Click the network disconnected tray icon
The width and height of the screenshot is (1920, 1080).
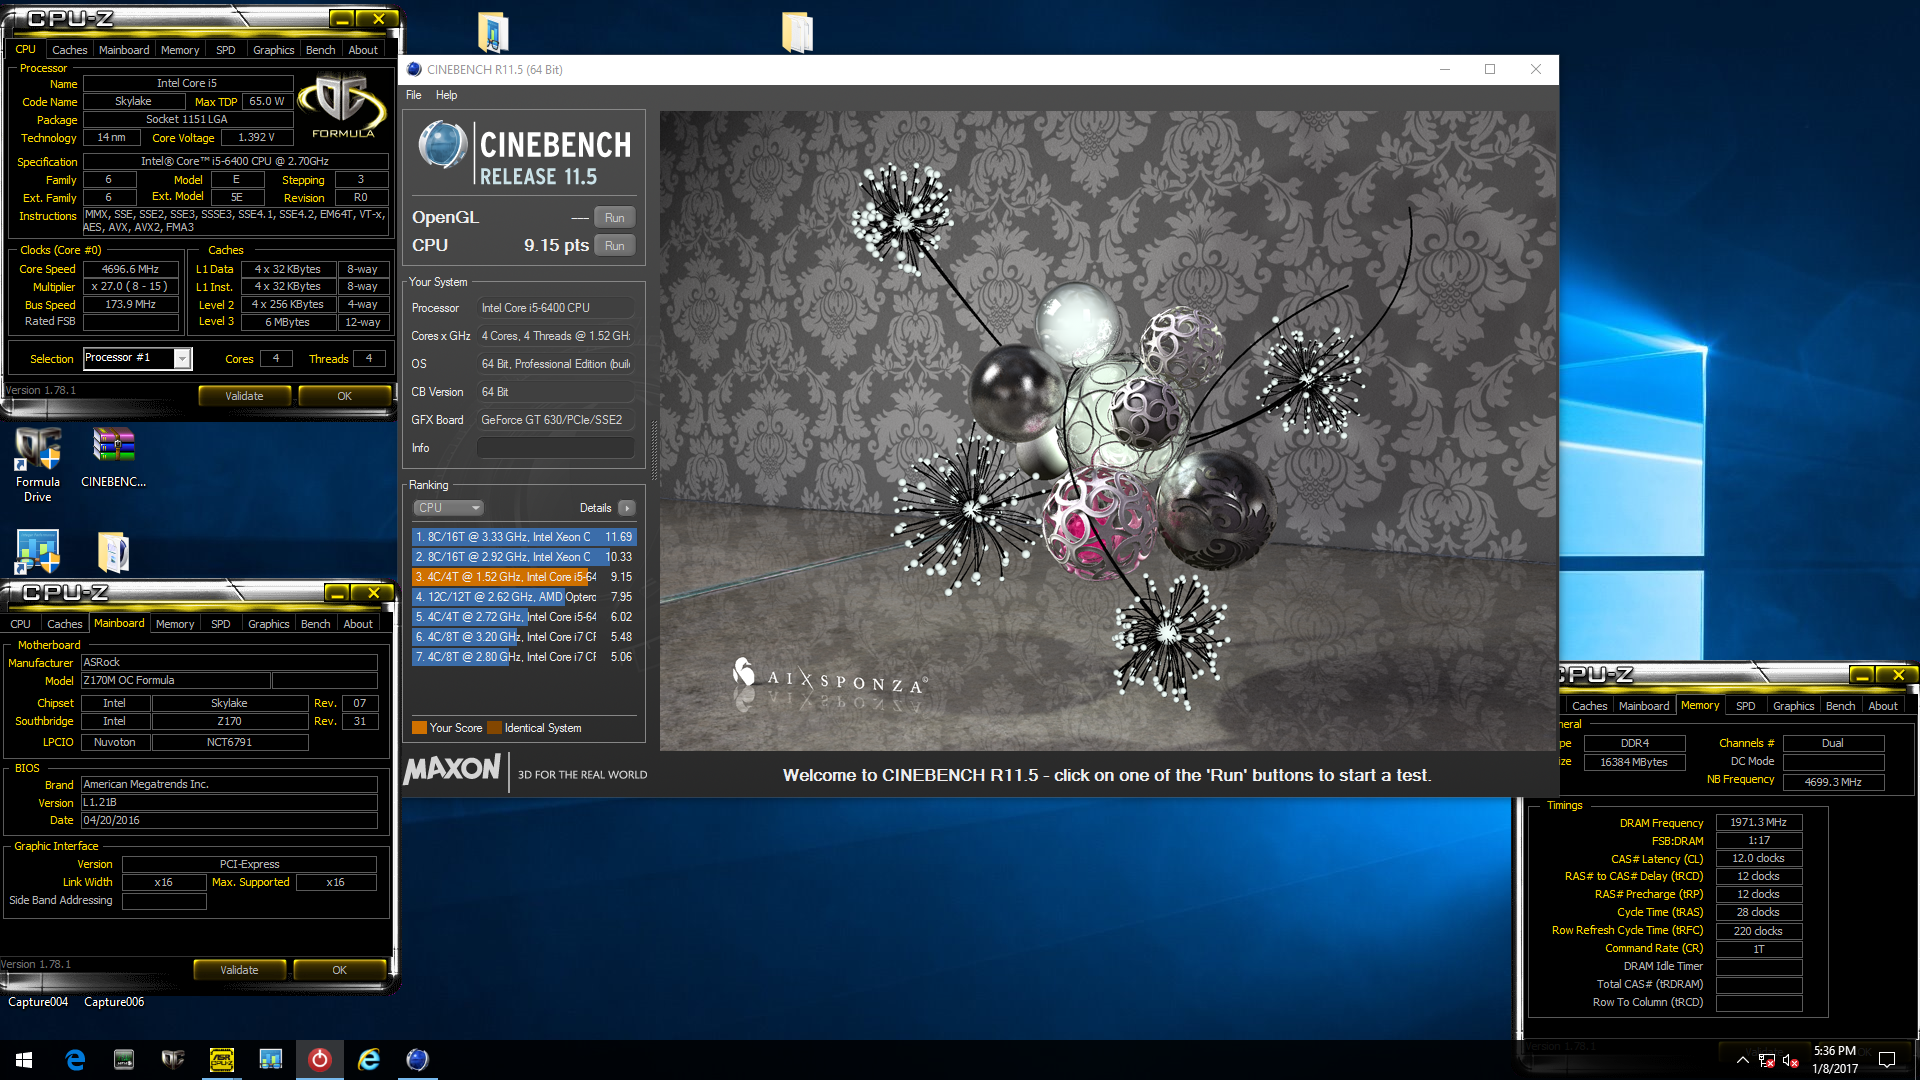tap(1767, 1060)
